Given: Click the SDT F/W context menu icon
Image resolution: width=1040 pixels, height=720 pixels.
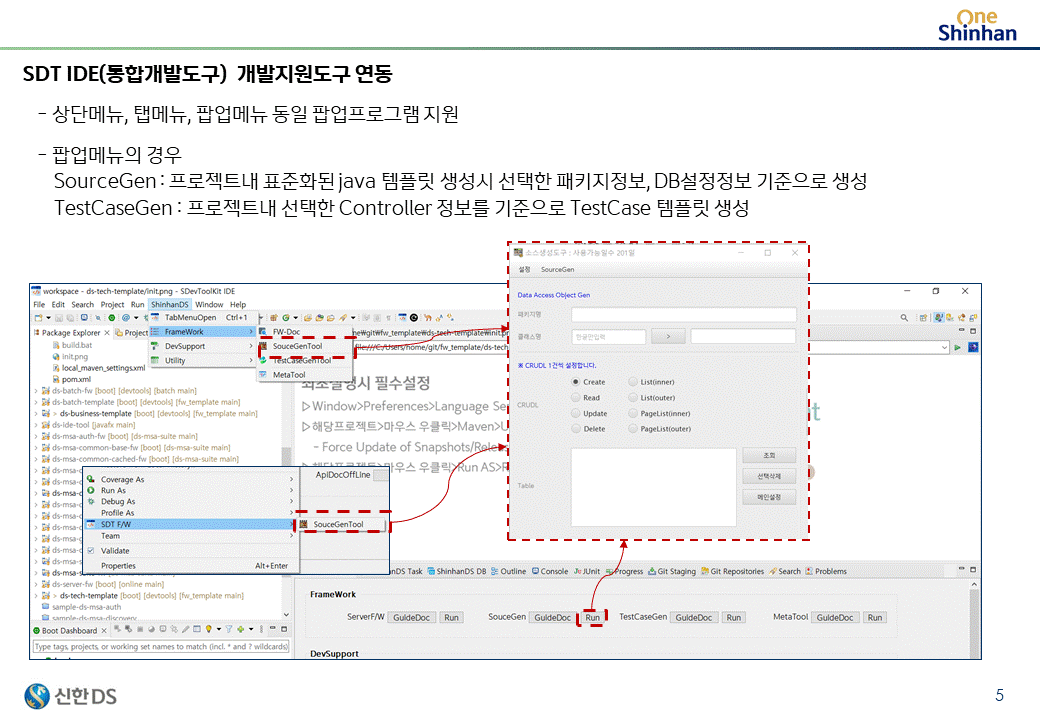Looking at the screenshot, I should [91, 524].
